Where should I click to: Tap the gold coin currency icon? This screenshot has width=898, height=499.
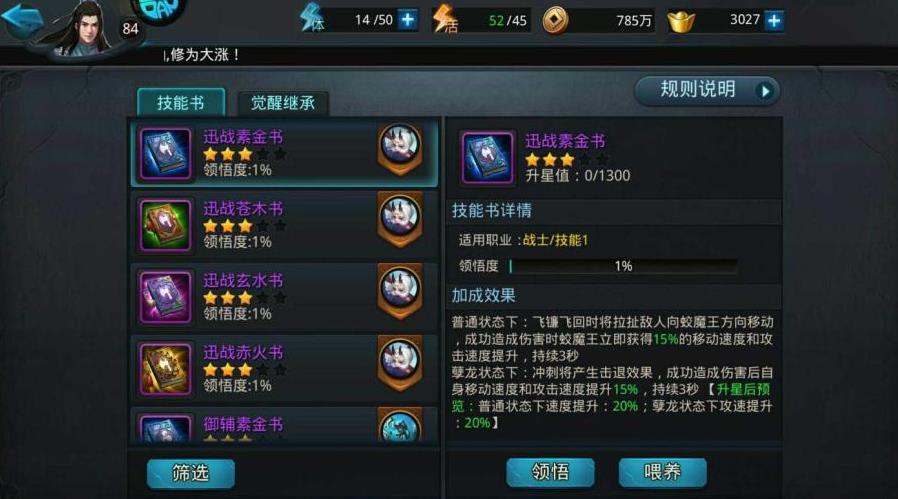(x=555, y=21)
